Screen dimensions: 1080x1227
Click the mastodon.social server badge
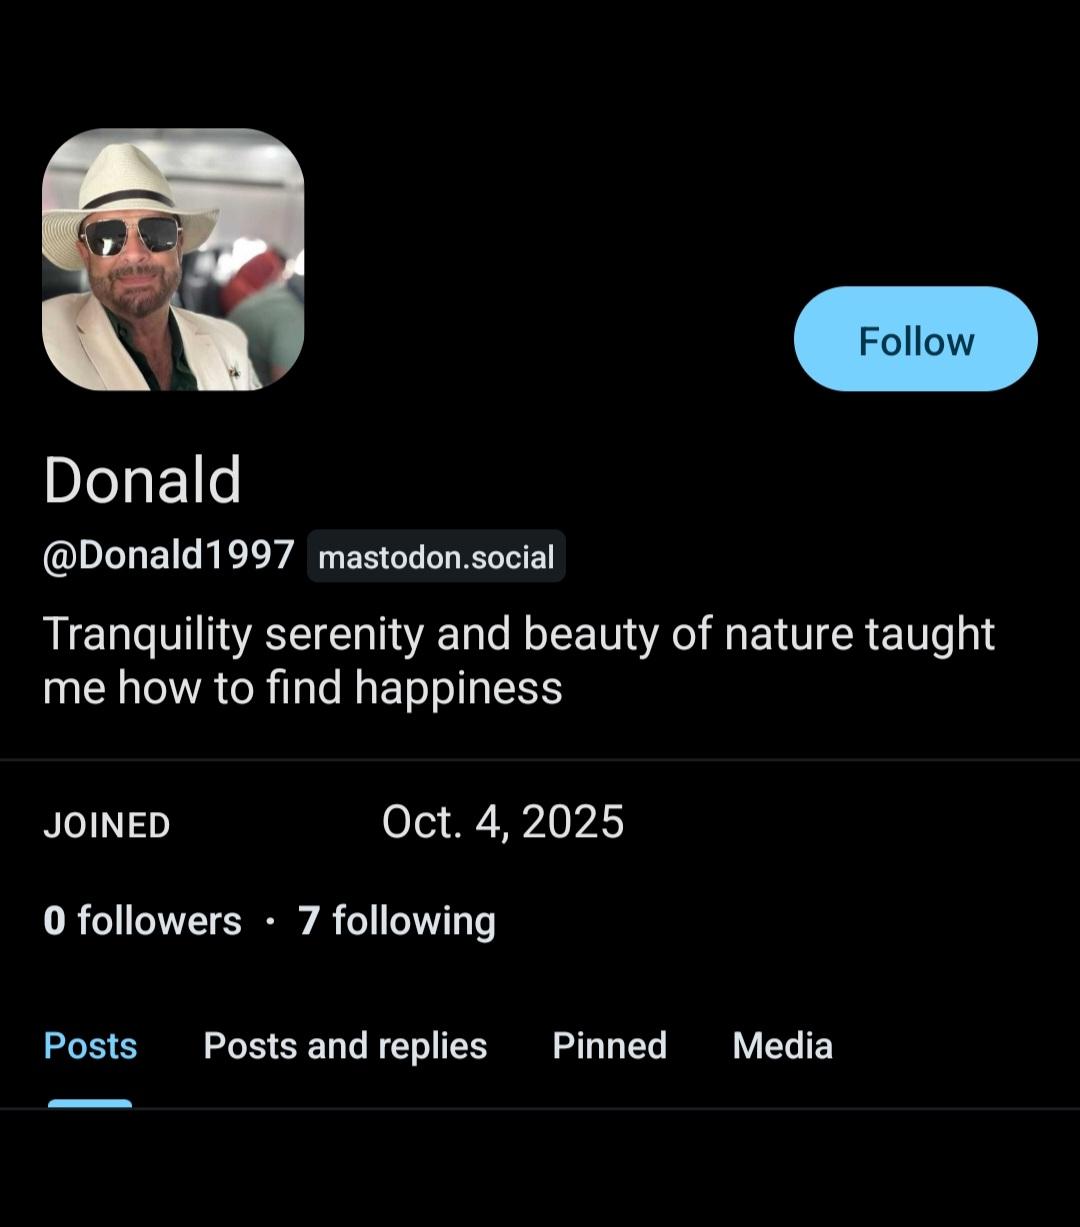point(436,557)
